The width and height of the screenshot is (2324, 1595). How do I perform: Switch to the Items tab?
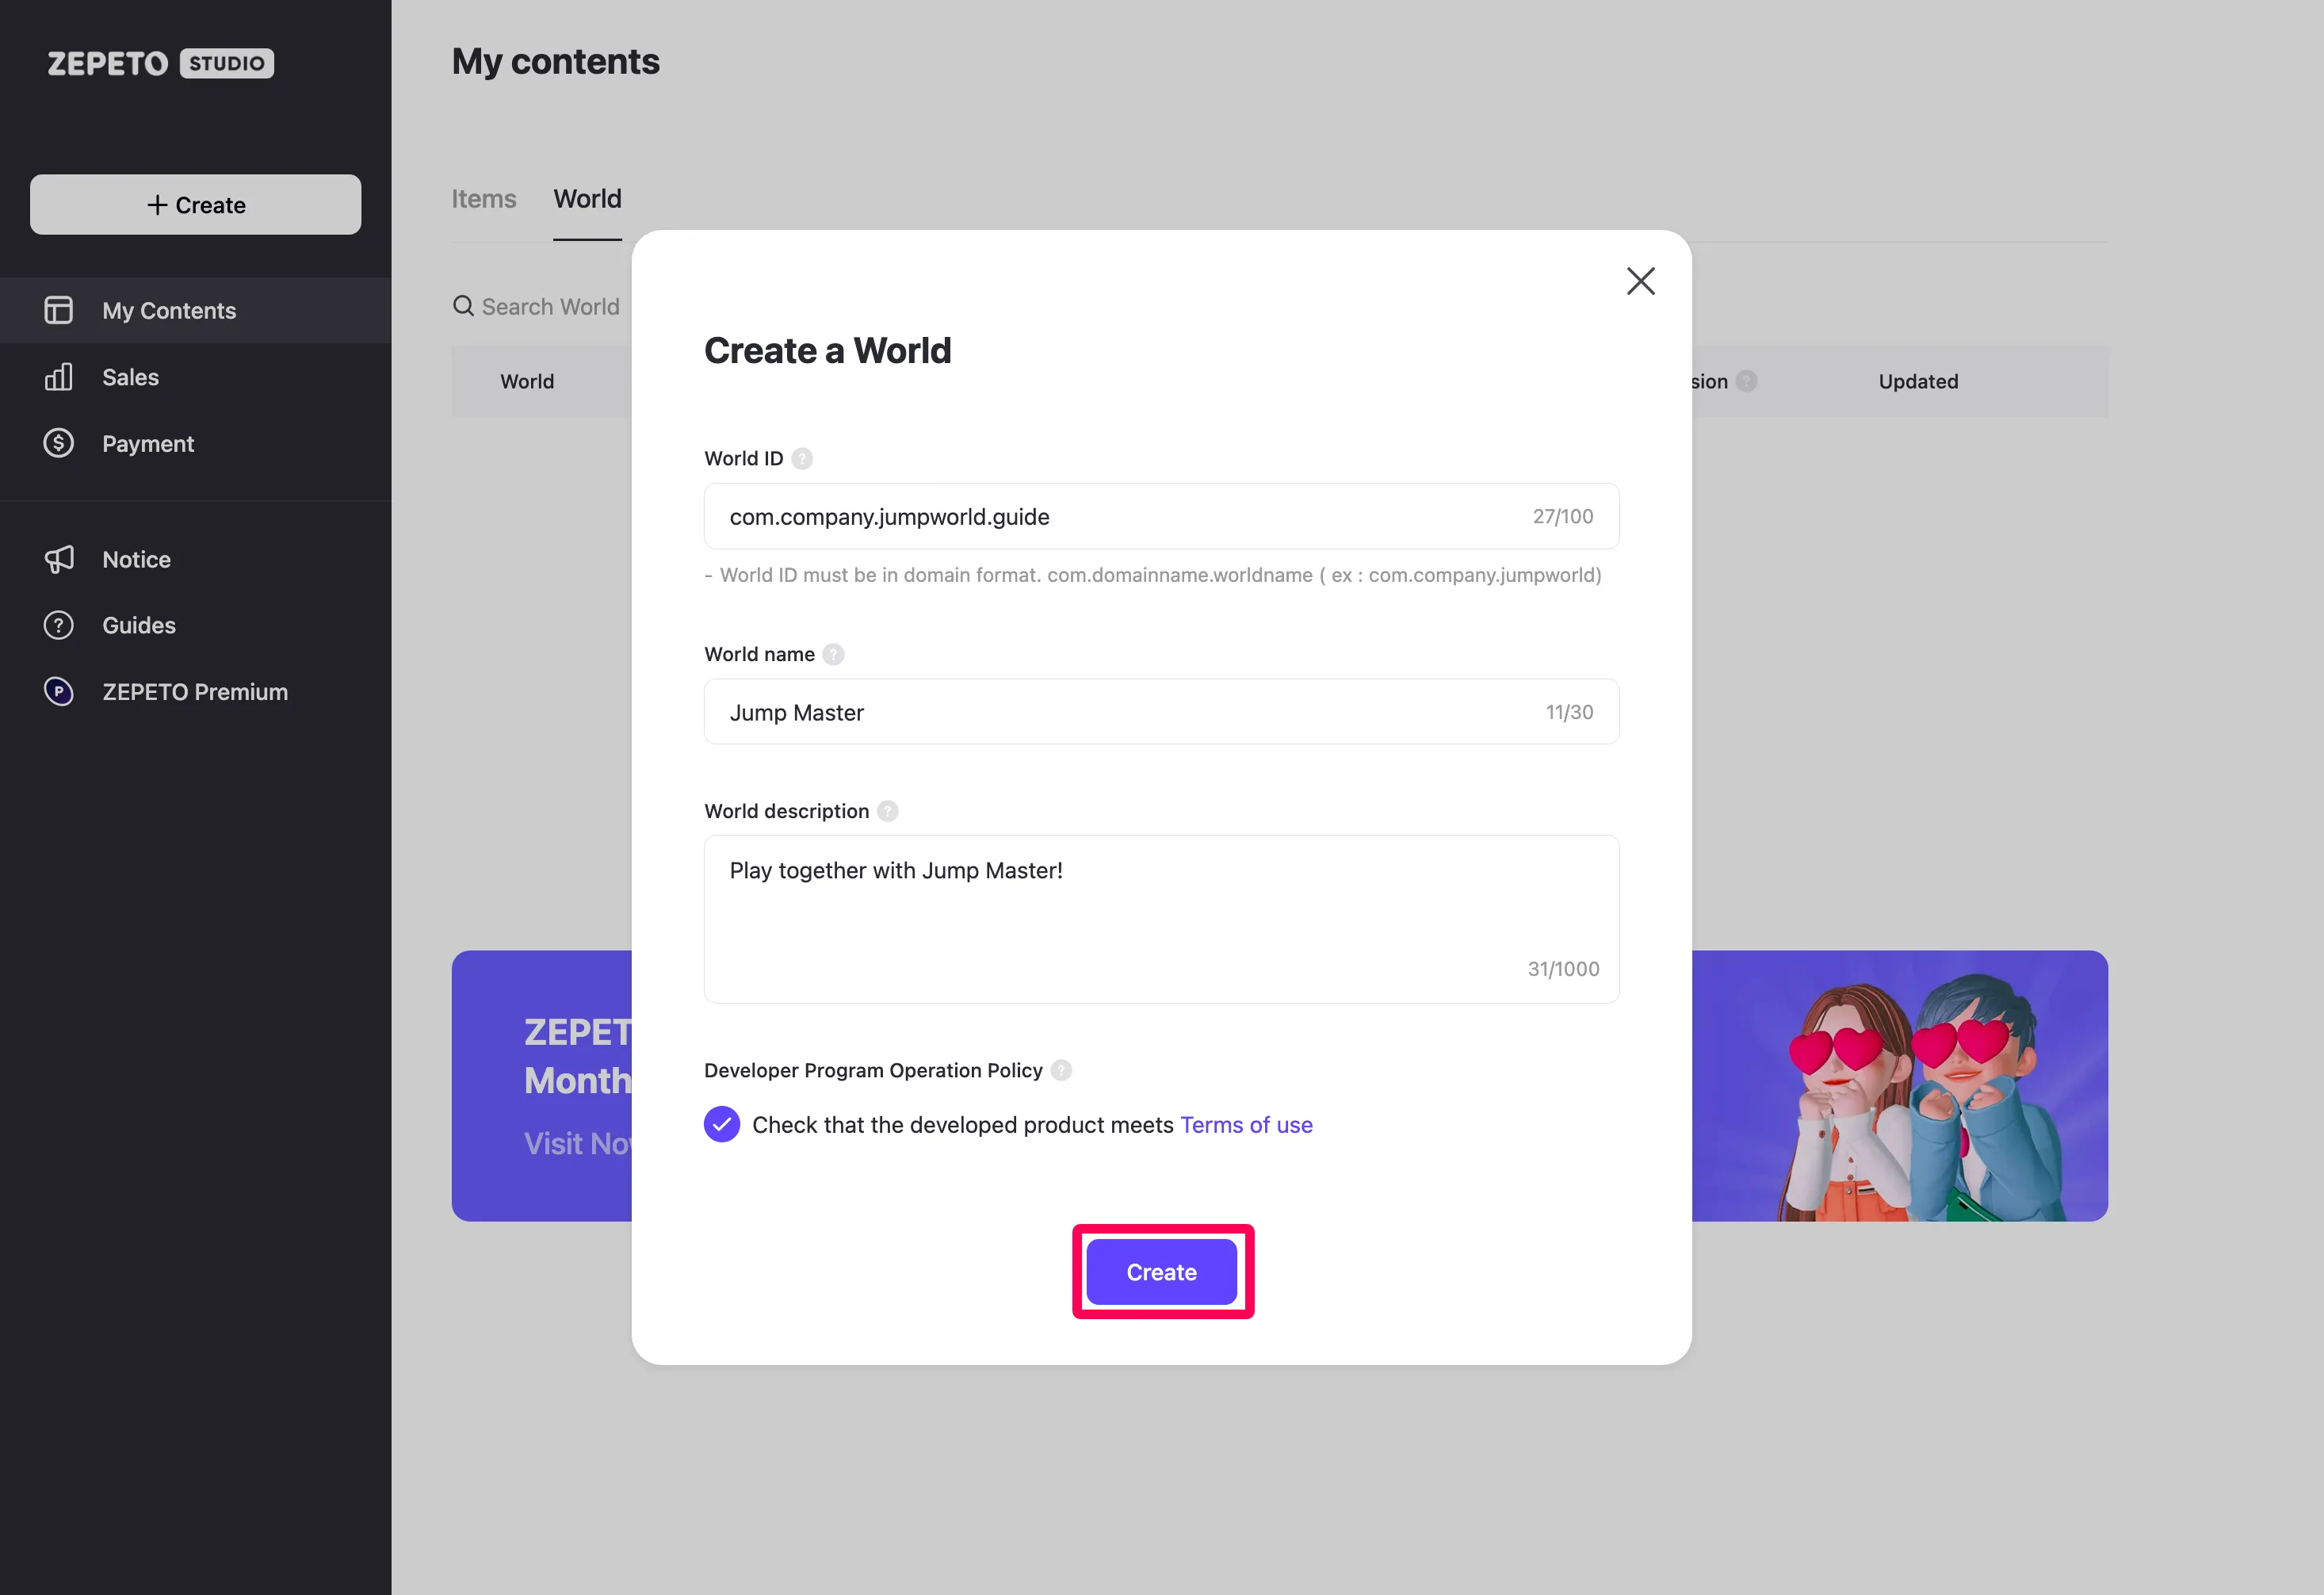pos(484,199)
